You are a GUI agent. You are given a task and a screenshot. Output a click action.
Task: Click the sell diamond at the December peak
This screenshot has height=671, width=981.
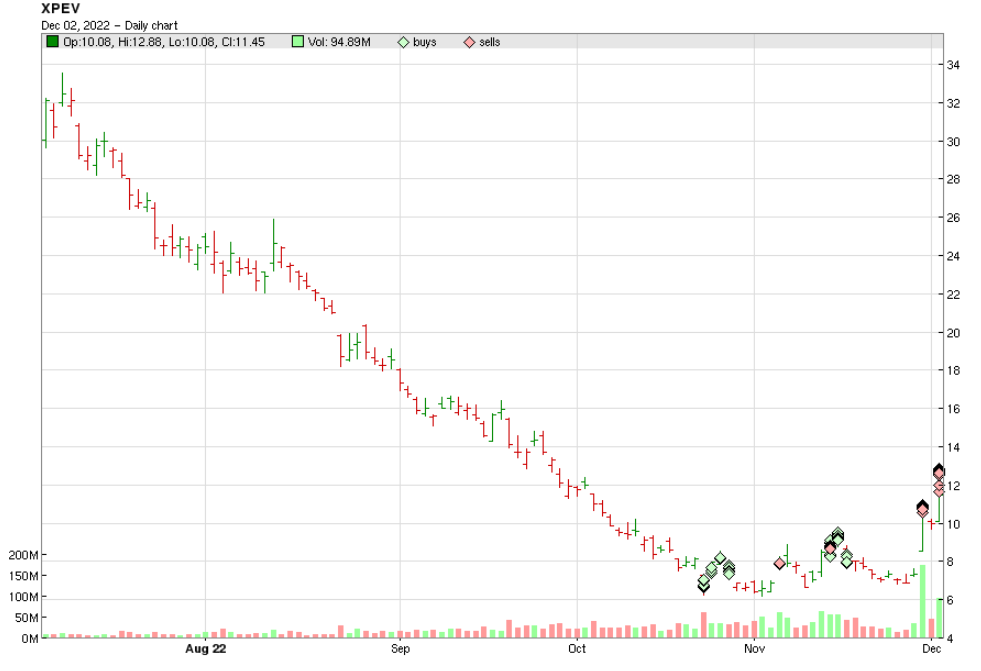click(x=938, y=470)
